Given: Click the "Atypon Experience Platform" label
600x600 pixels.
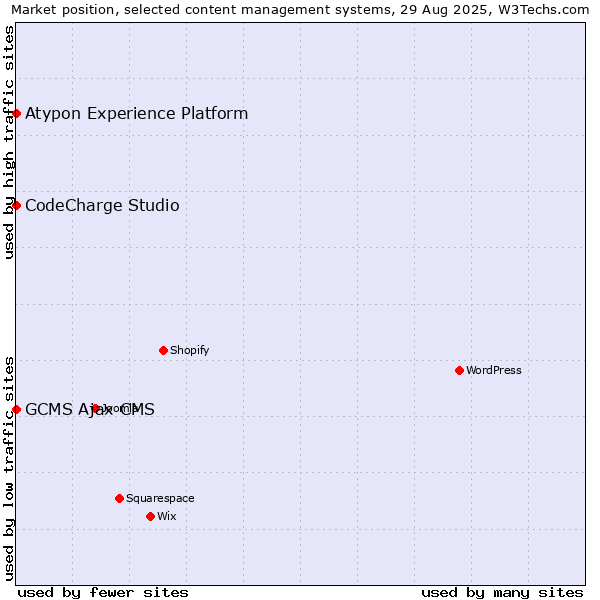Looking at the screenshot, I should click(137, 114).
